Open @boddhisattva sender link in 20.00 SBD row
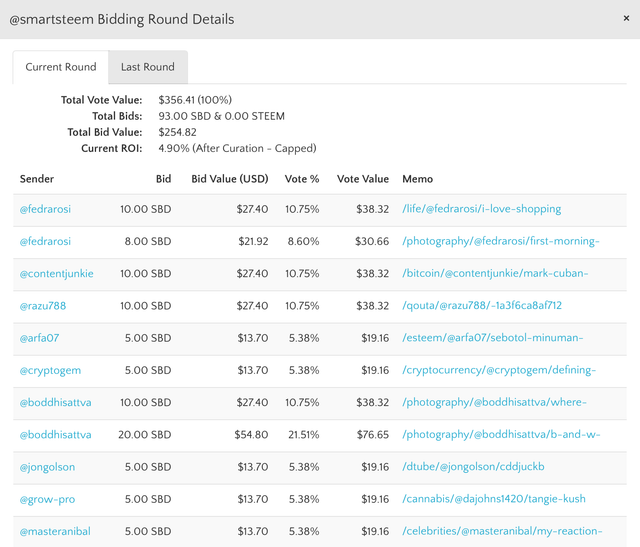 [x=56, y=435]
